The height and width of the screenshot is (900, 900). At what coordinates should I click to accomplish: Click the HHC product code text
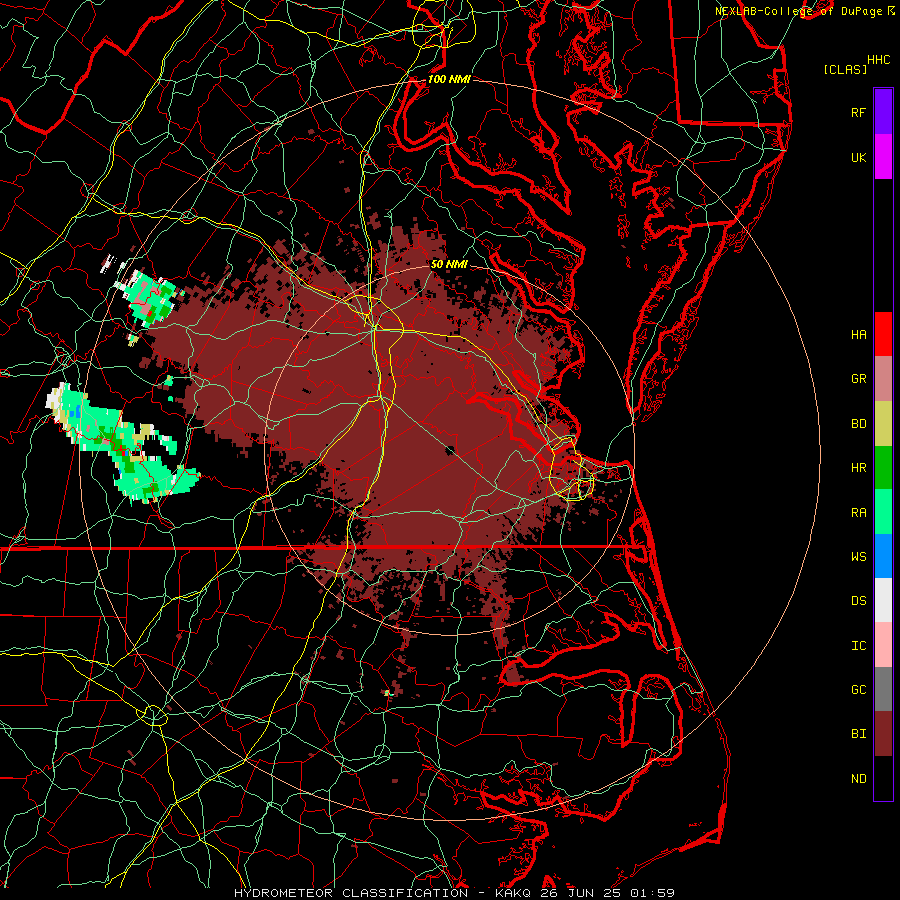click(x=879, y=60)
